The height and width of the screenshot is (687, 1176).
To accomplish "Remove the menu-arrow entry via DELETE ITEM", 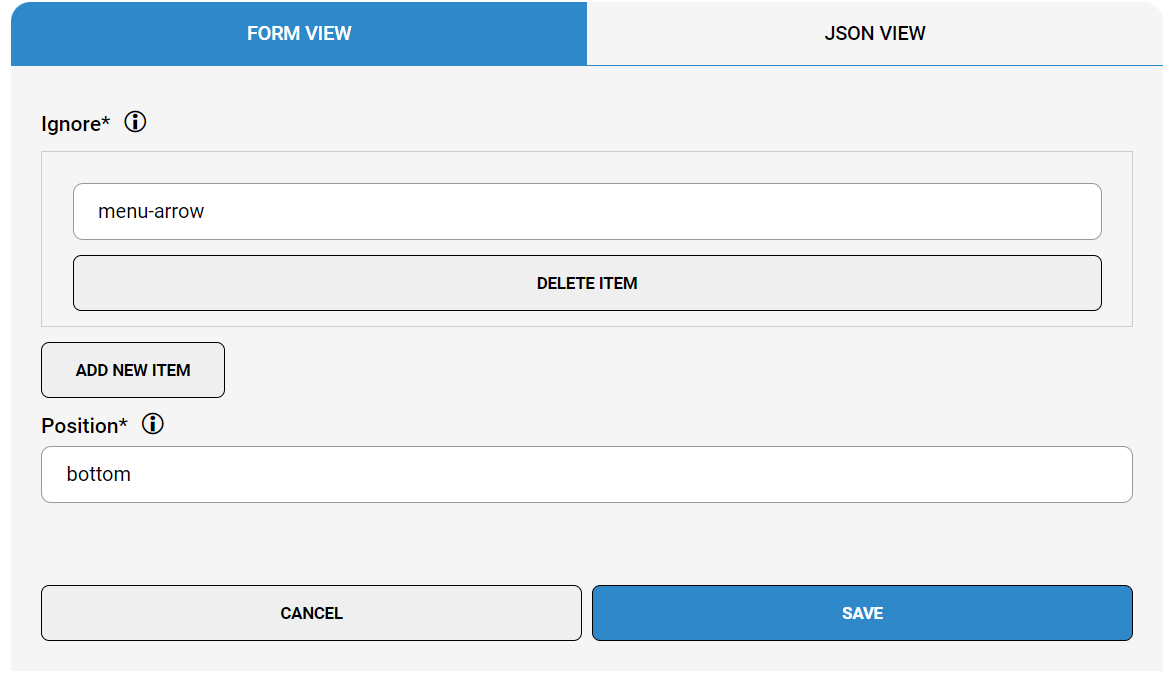I will tap(587, 283).
